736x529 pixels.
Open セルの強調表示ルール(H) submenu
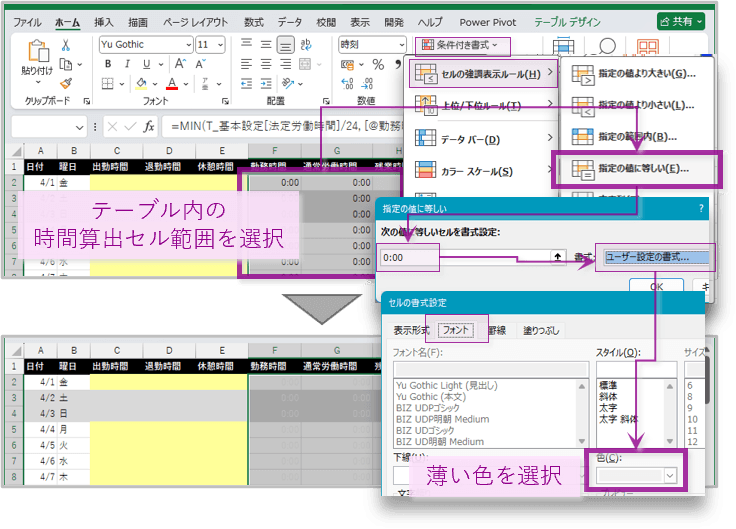coord(483,74)
